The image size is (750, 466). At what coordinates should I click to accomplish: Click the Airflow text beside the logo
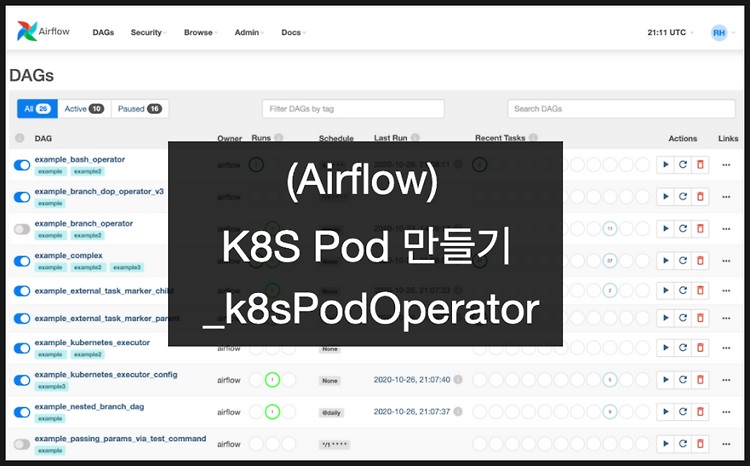pyautogui.click(x=54, y=31)
